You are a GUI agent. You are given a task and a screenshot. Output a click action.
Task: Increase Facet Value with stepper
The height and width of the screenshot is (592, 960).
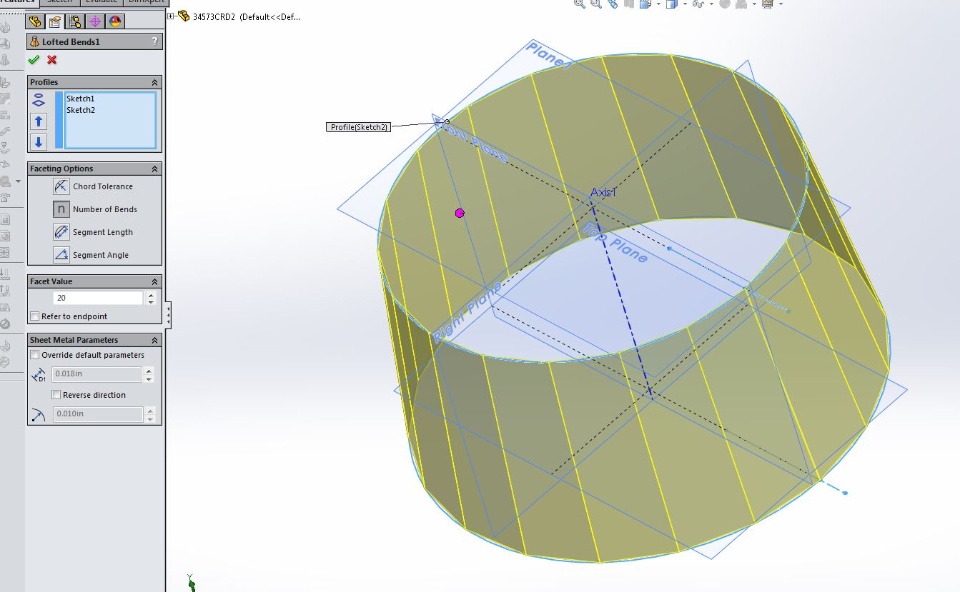point(151,295)
